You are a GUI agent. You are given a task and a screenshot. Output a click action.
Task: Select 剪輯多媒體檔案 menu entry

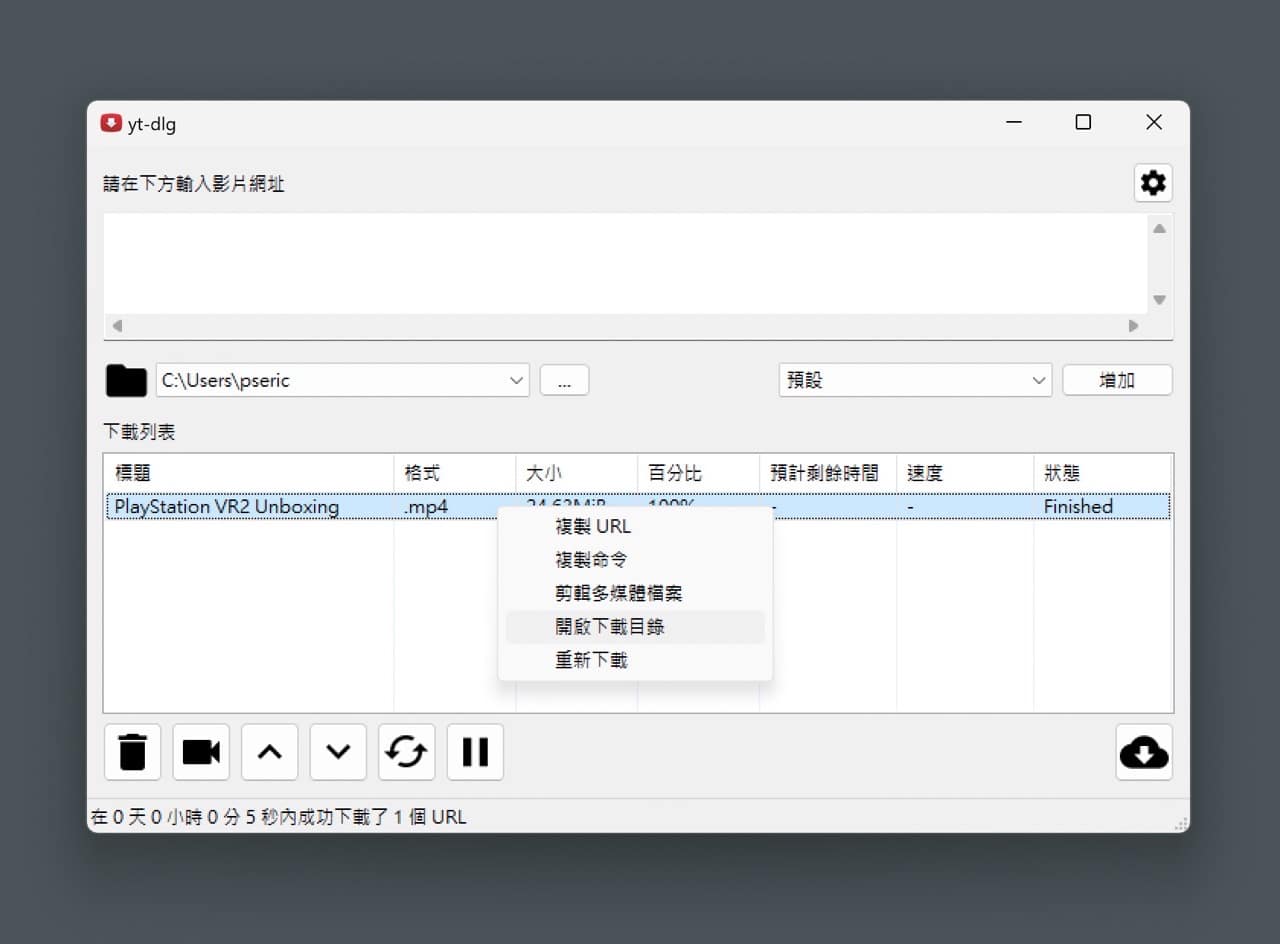635,593
